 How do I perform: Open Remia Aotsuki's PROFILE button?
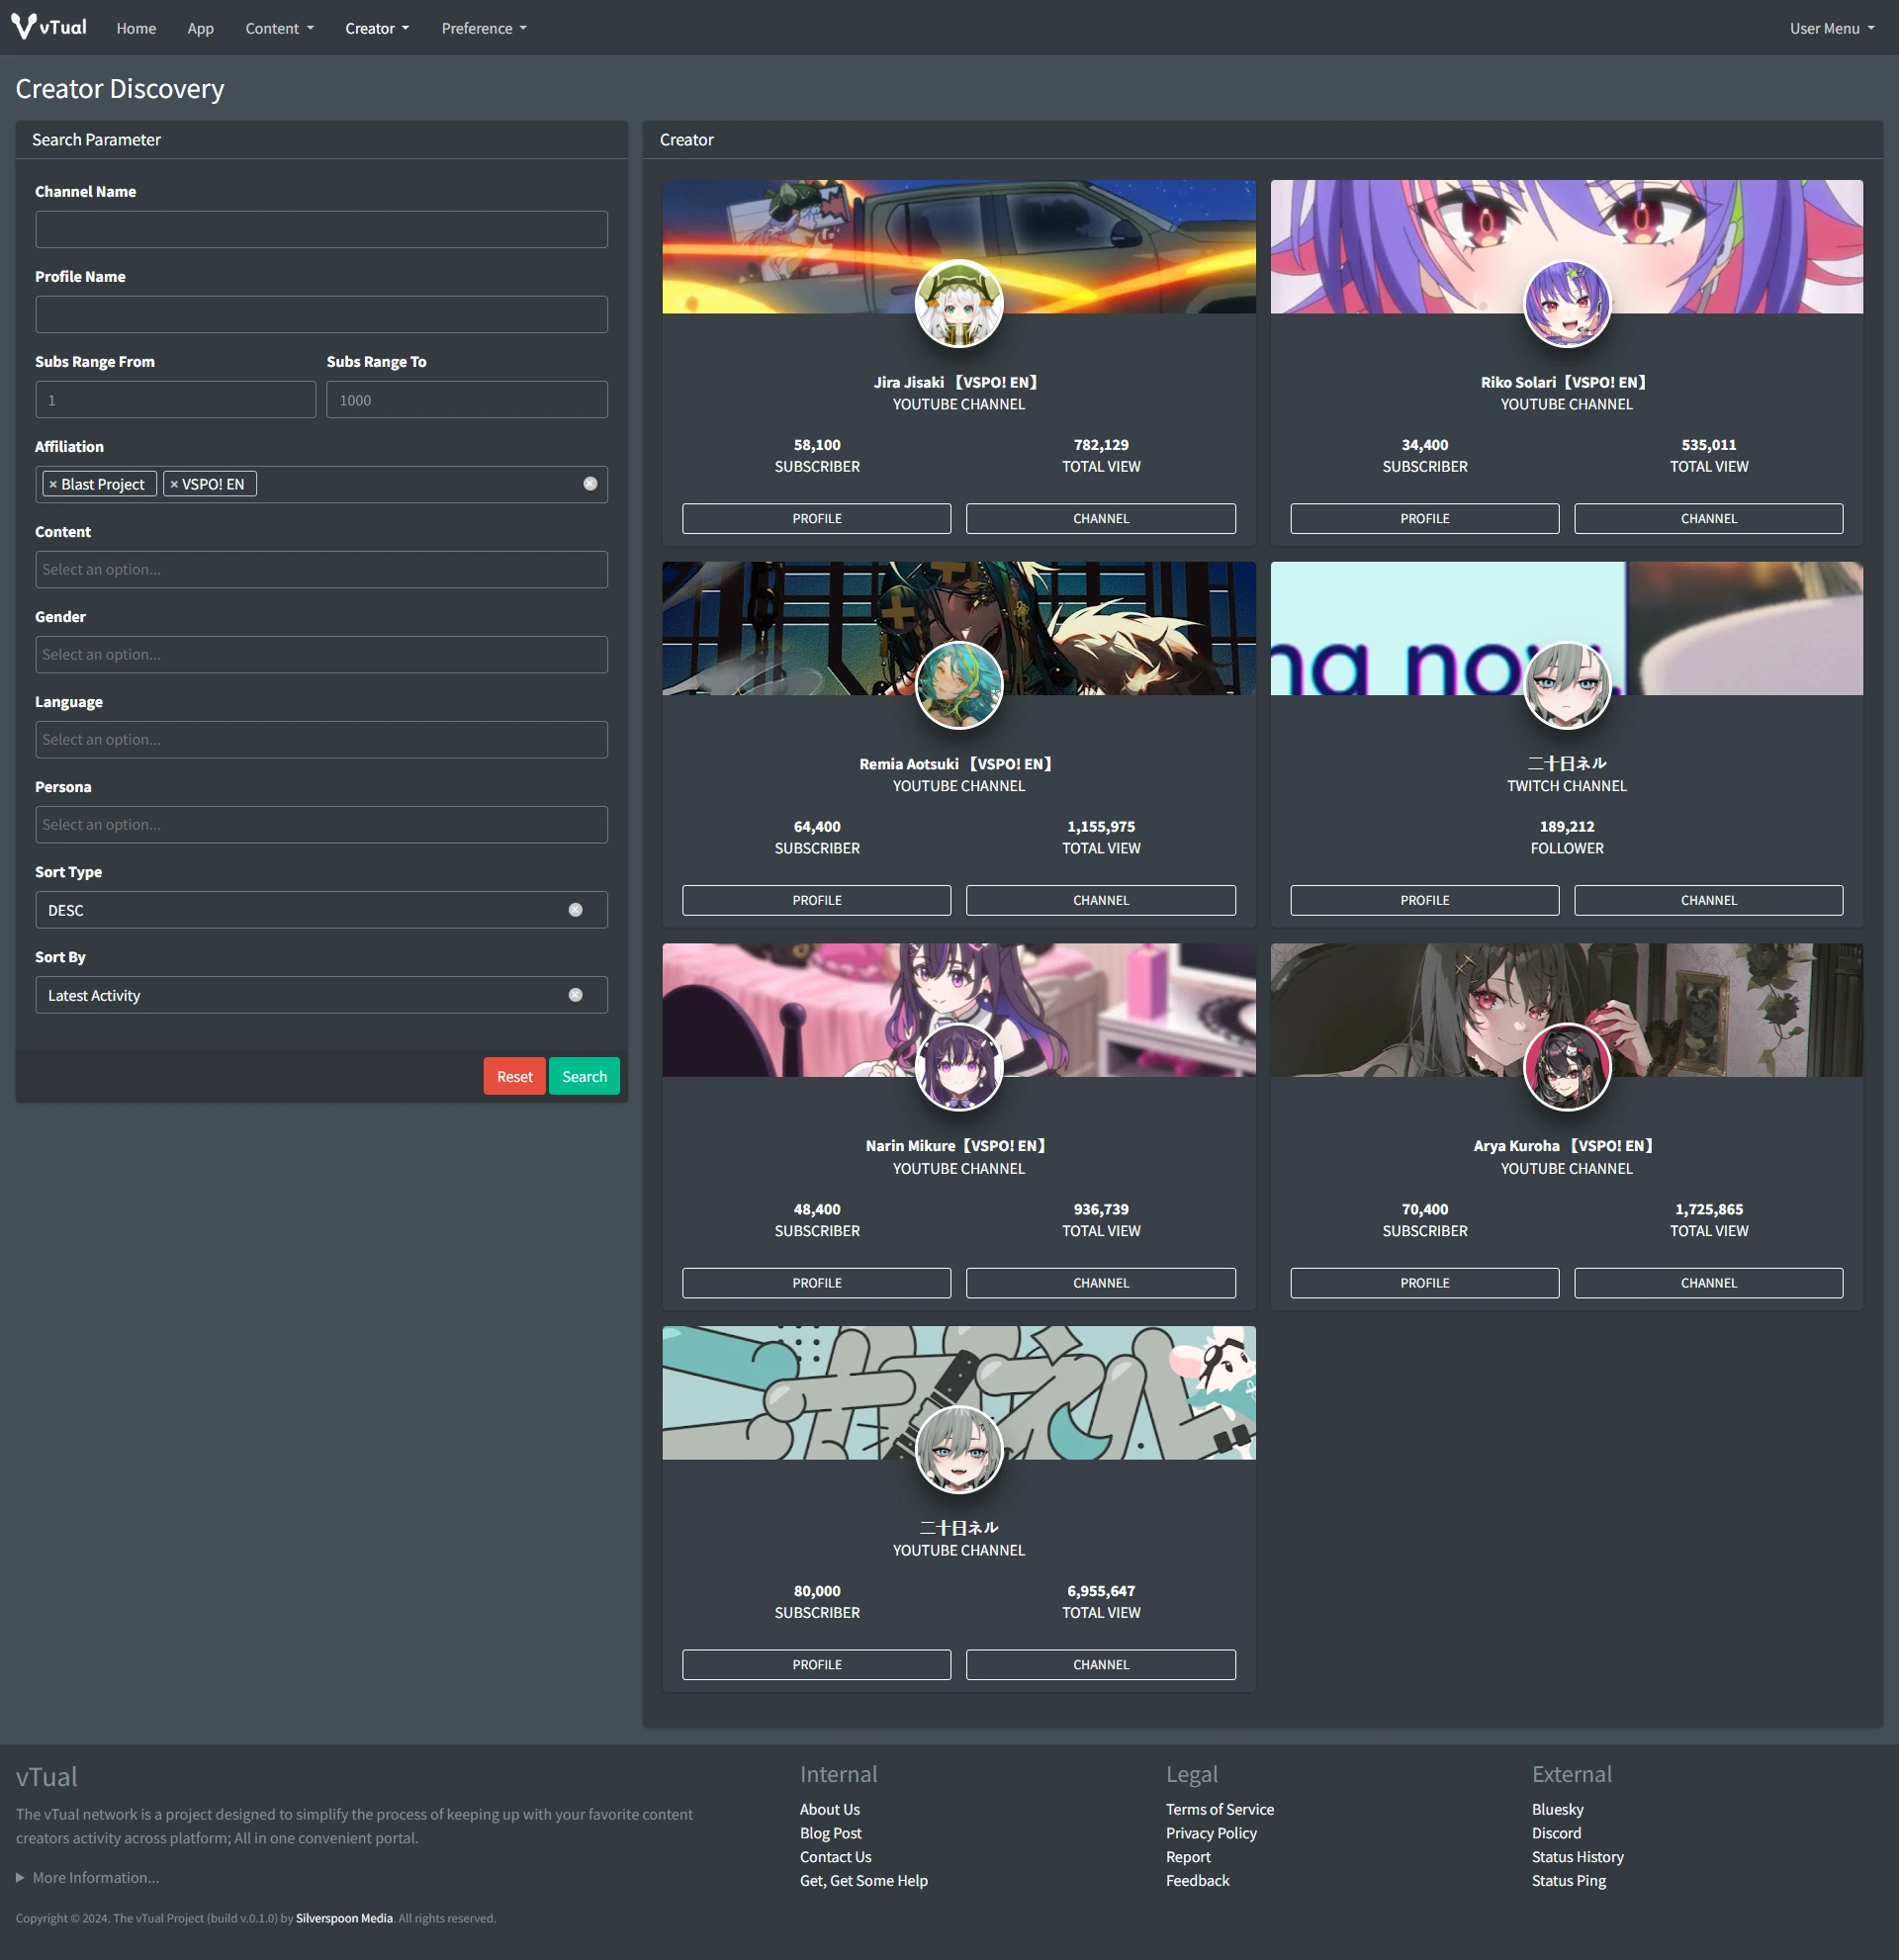(816, 900)
